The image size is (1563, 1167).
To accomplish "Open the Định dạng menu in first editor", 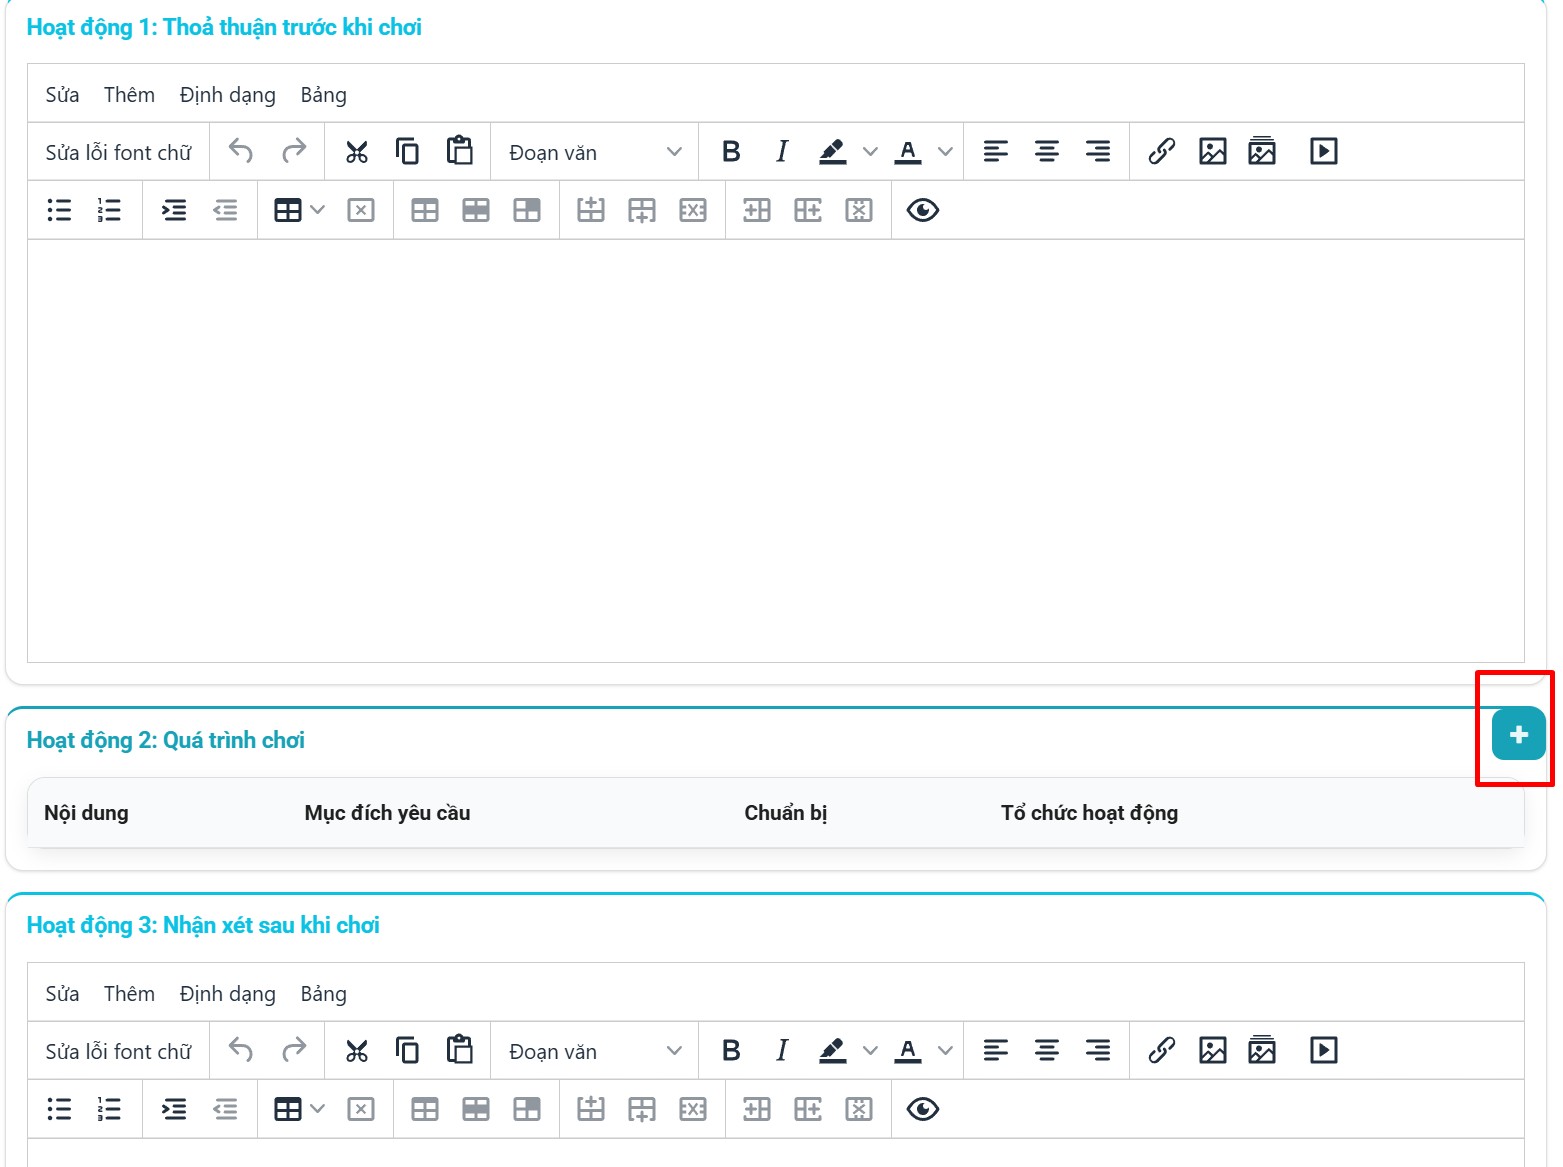I will coord(227,95).
